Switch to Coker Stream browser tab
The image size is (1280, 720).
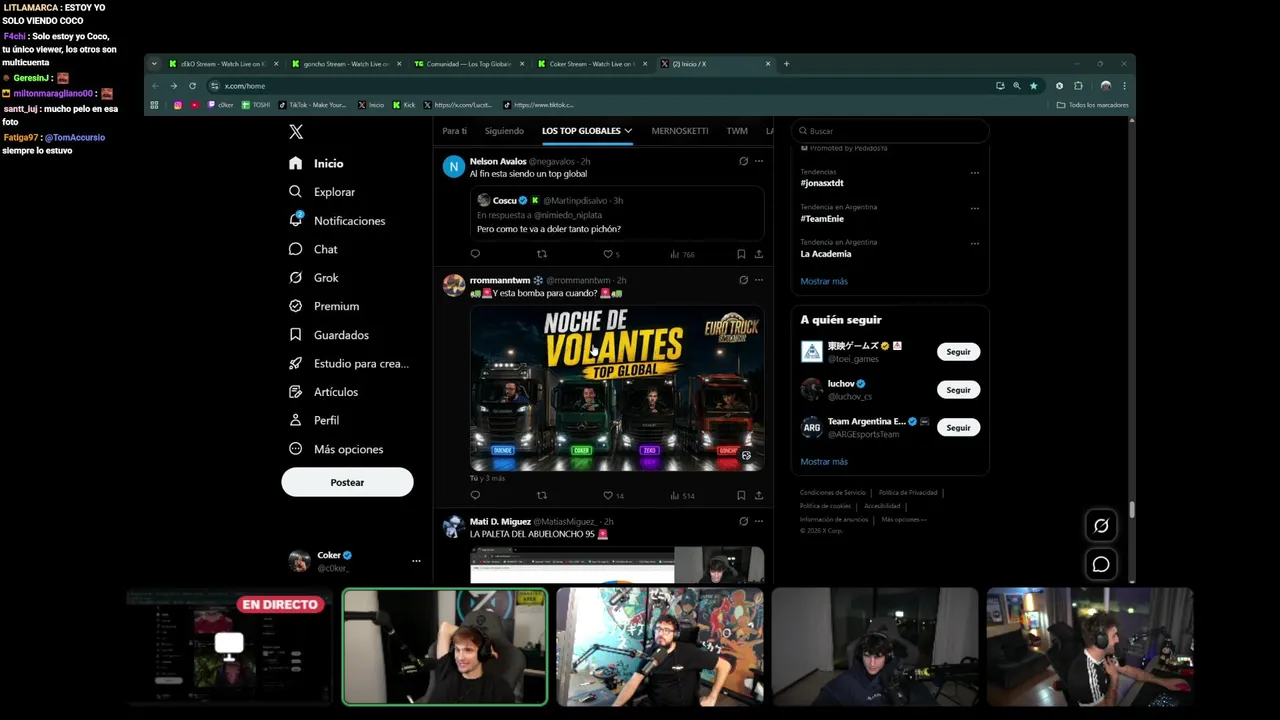(x=592, y=64)
